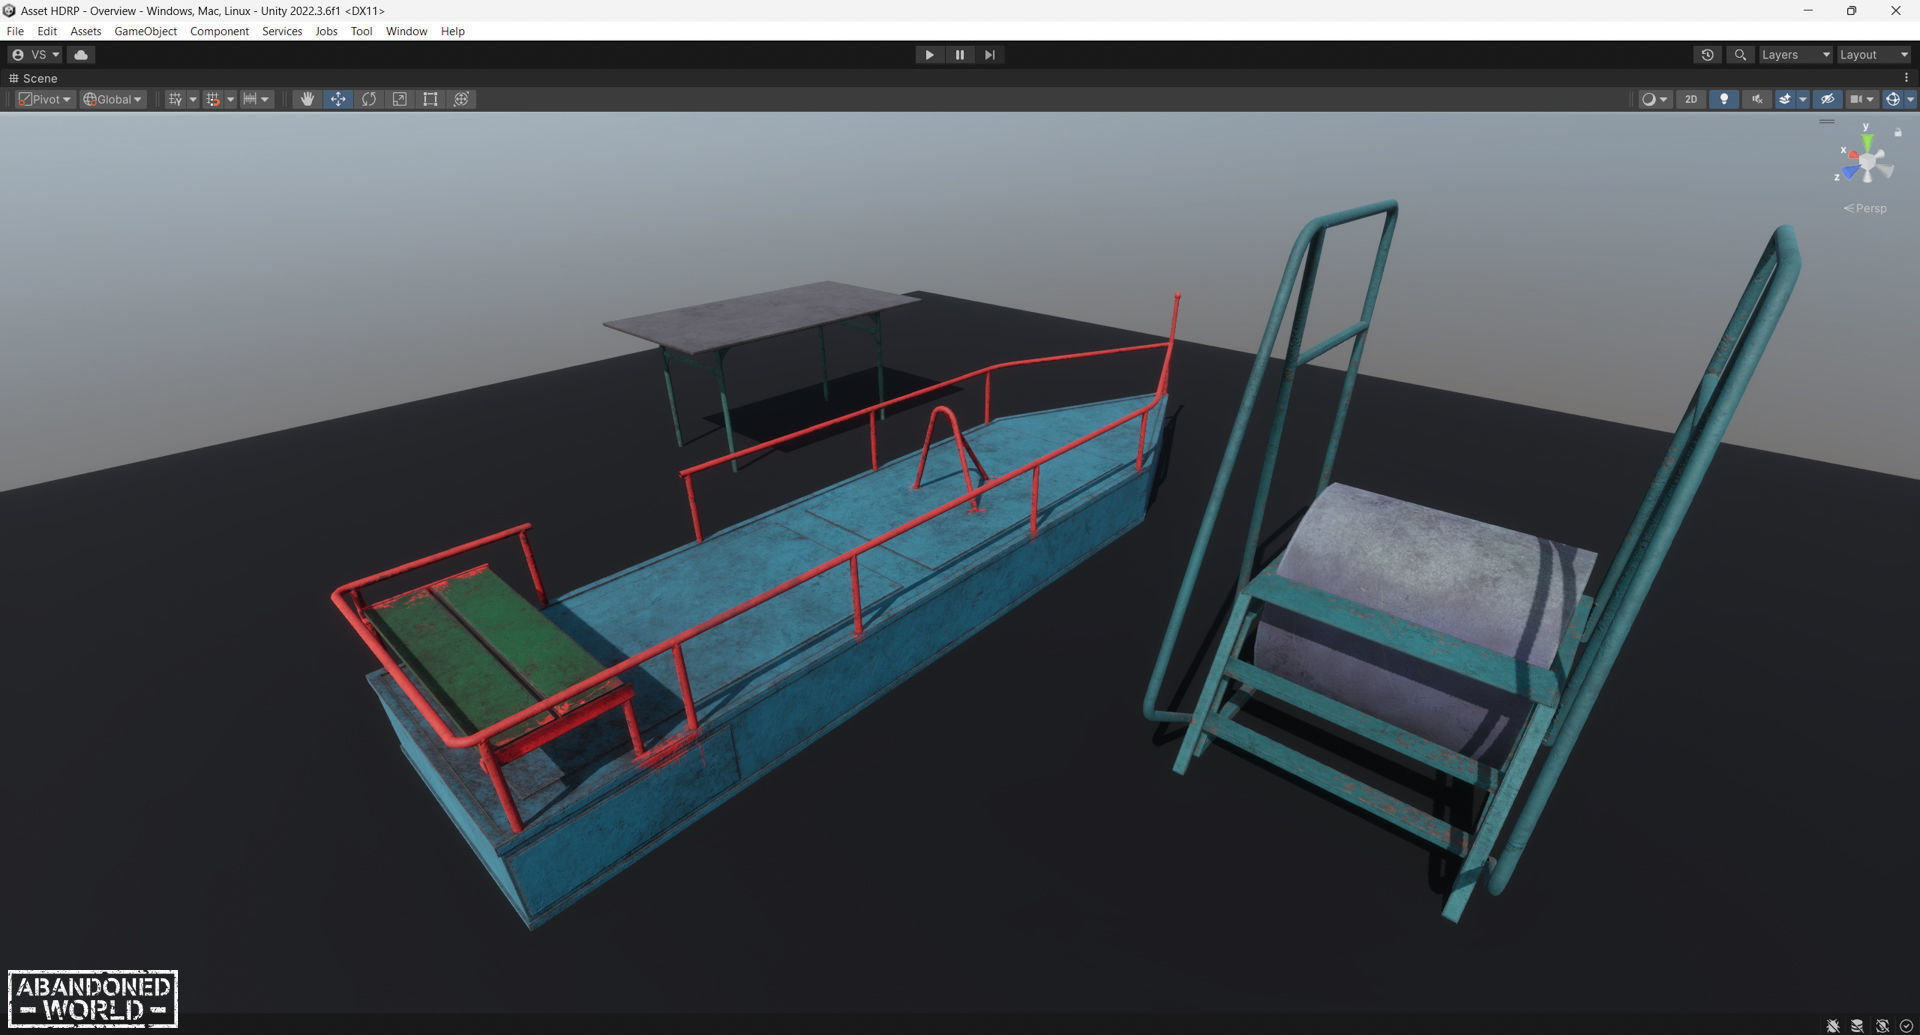
Task: Switch Persp projection label
Action: [x=1866, y=208]
